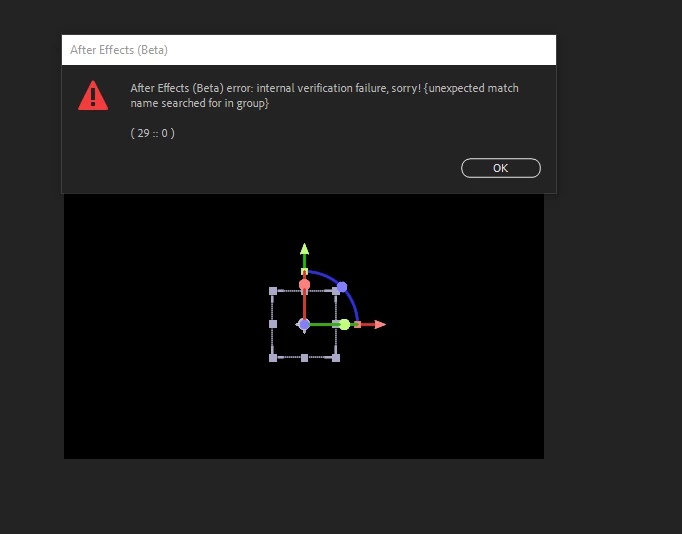This screenshot has height=534, width=682.
Task: Select the 'internal verification failure' error message
Action: 324,96
